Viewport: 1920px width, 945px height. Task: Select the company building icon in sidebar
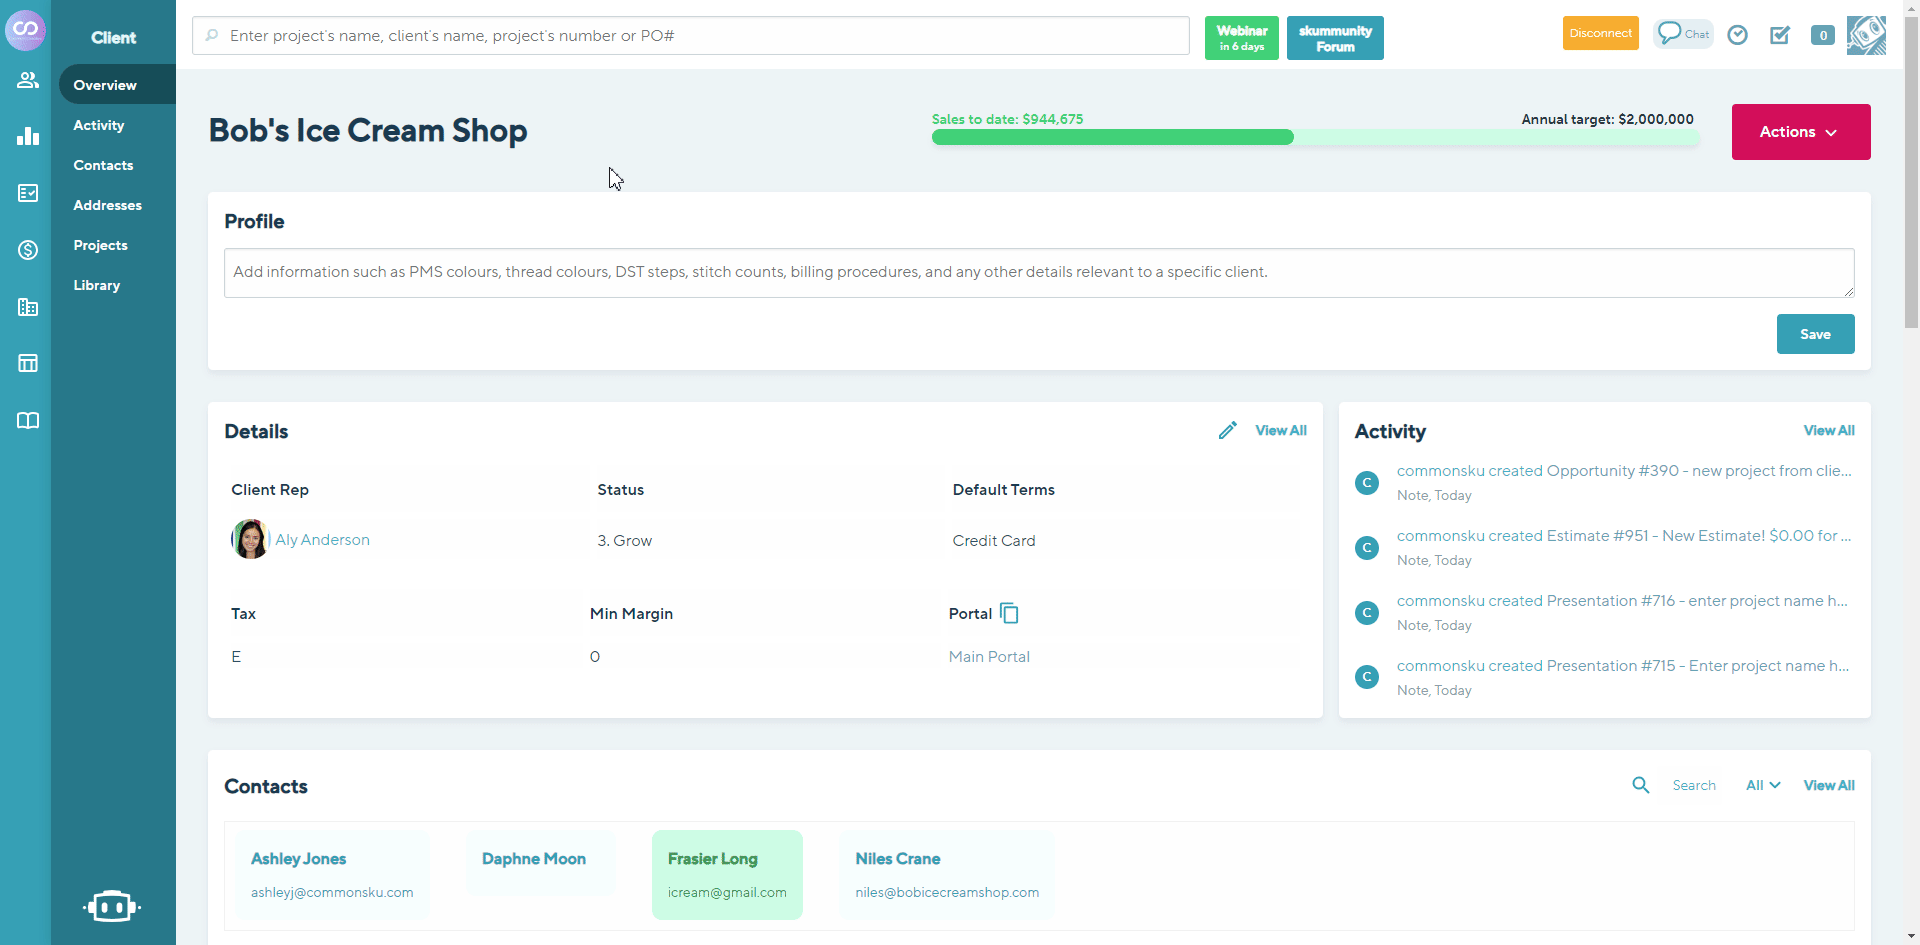[27, 307]
